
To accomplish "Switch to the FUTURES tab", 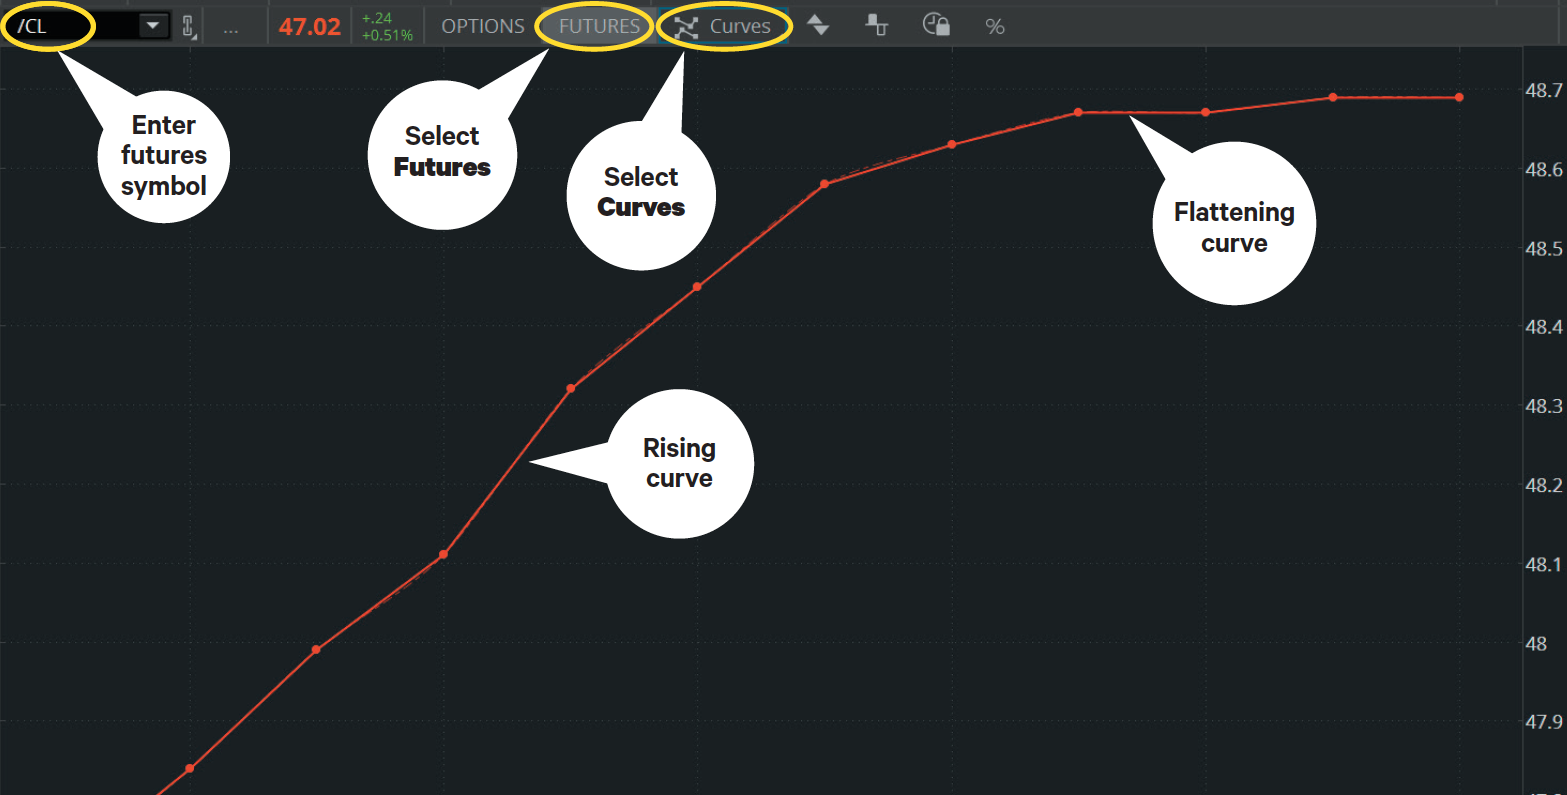I will (x=599, y=27).
